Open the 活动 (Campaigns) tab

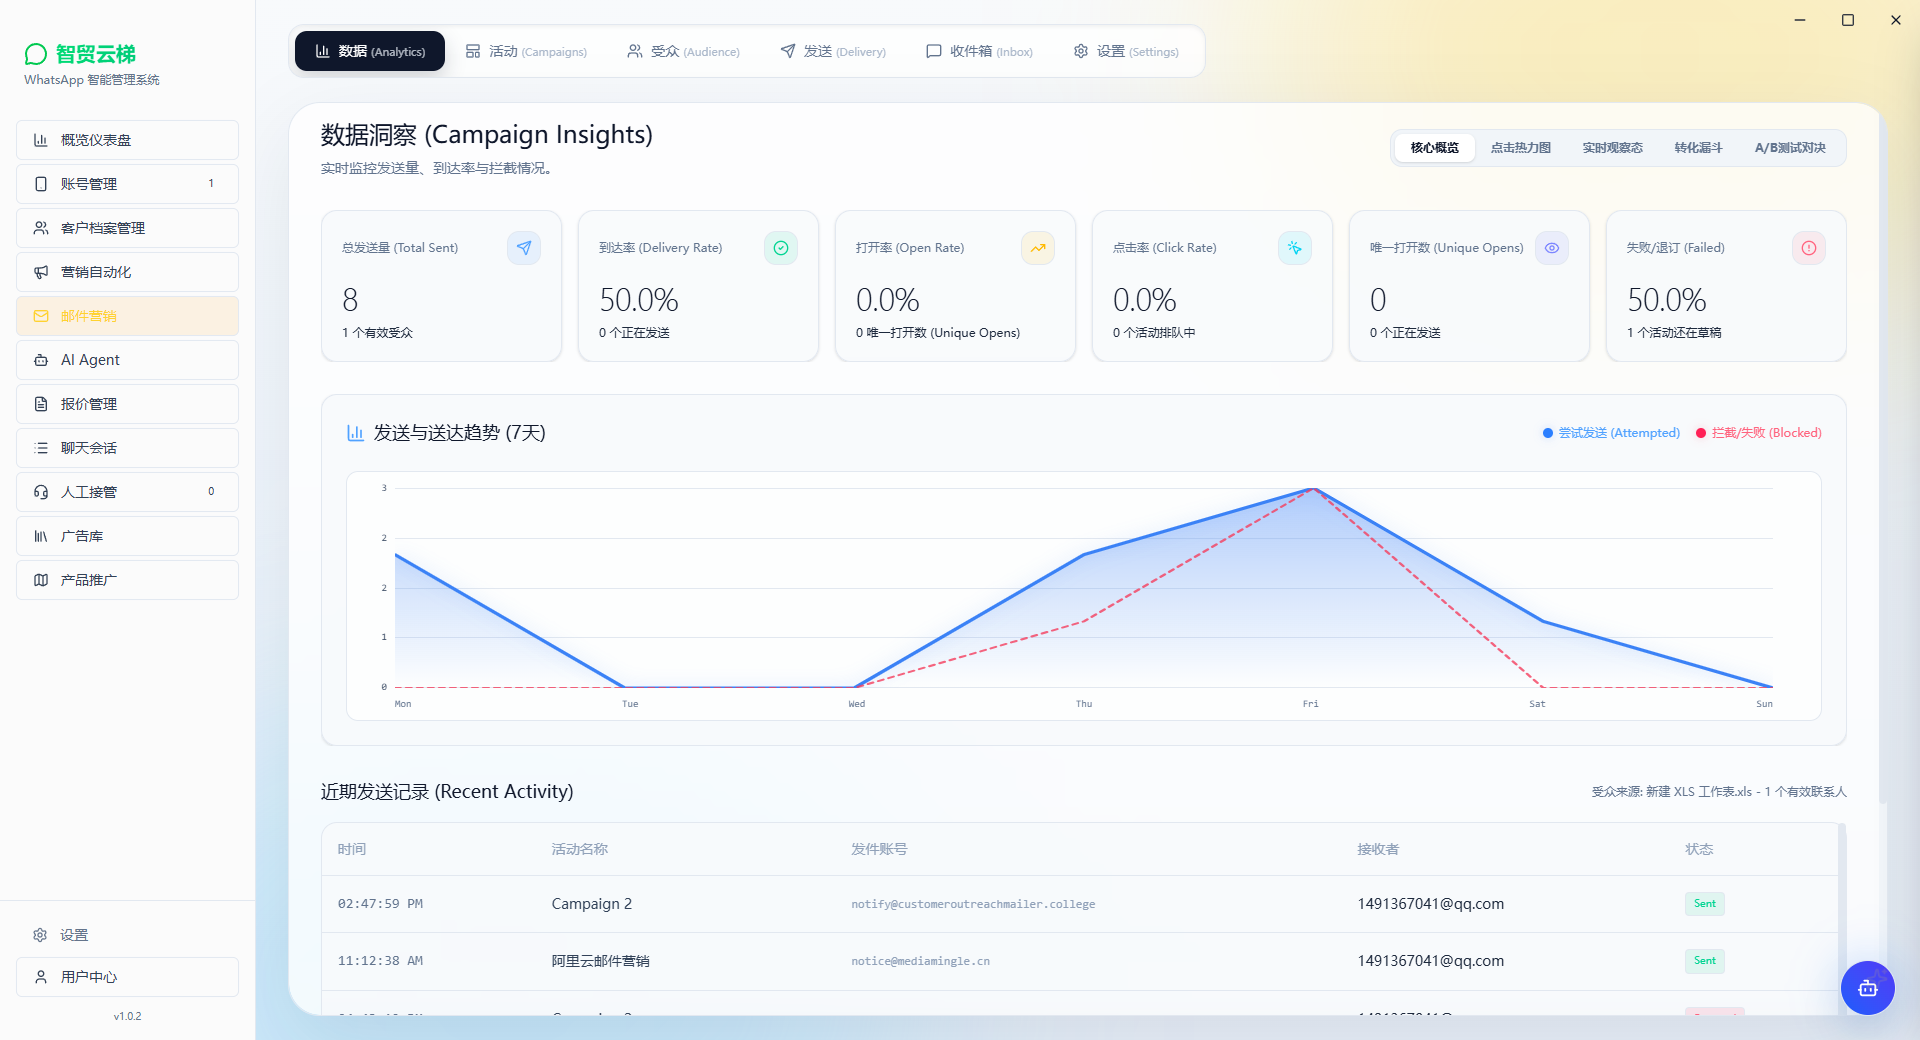(x=526, y=51)
